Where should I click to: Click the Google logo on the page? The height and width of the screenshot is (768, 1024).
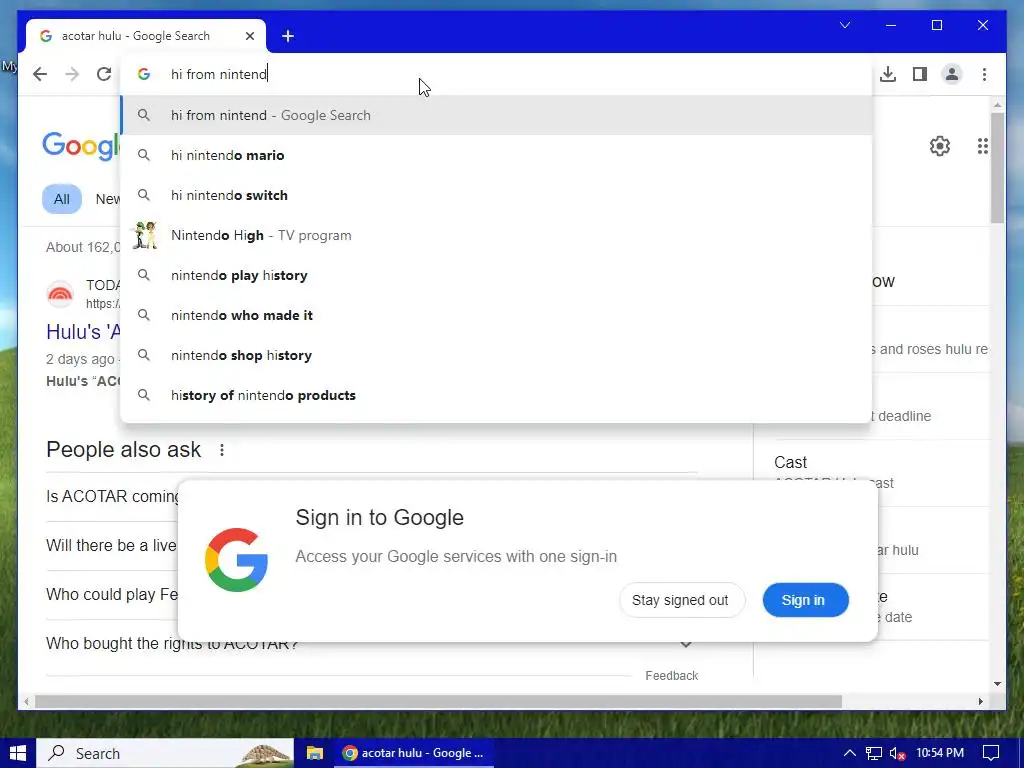82,145
